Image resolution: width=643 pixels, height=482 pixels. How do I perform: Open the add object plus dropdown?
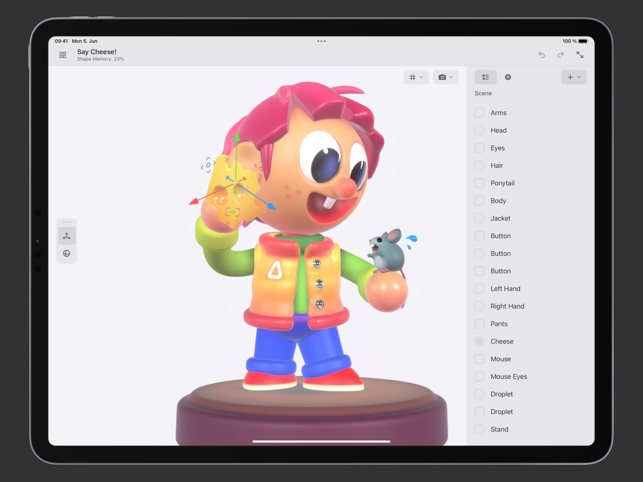coord(573,77)
